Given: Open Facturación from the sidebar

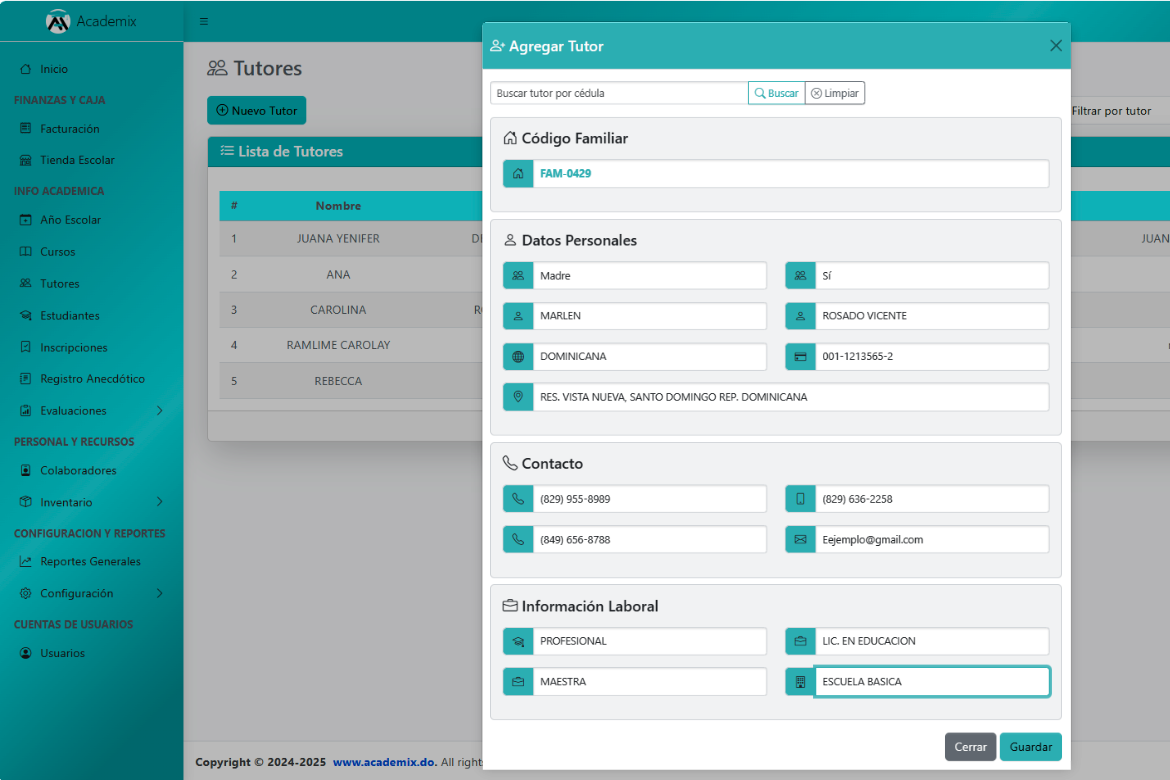Looking at the screenshot, I should (x=69, y=129).
